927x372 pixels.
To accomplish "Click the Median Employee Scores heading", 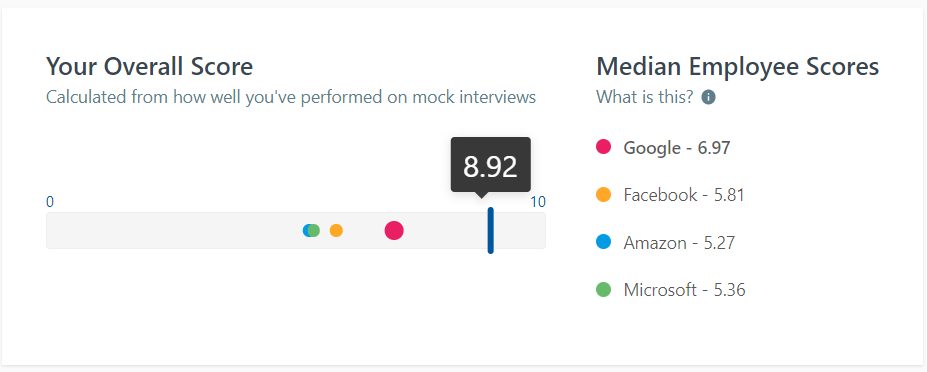I will pos(738,66).
